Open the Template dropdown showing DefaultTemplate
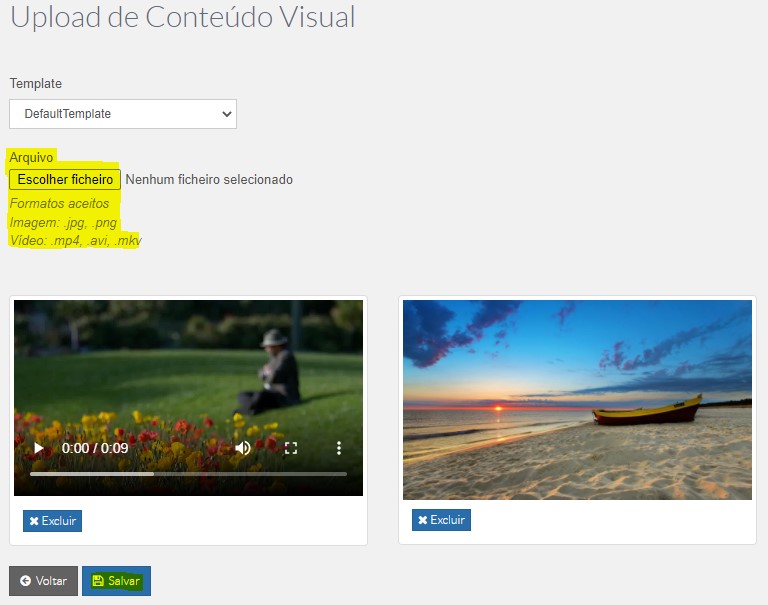 (123, 114)
